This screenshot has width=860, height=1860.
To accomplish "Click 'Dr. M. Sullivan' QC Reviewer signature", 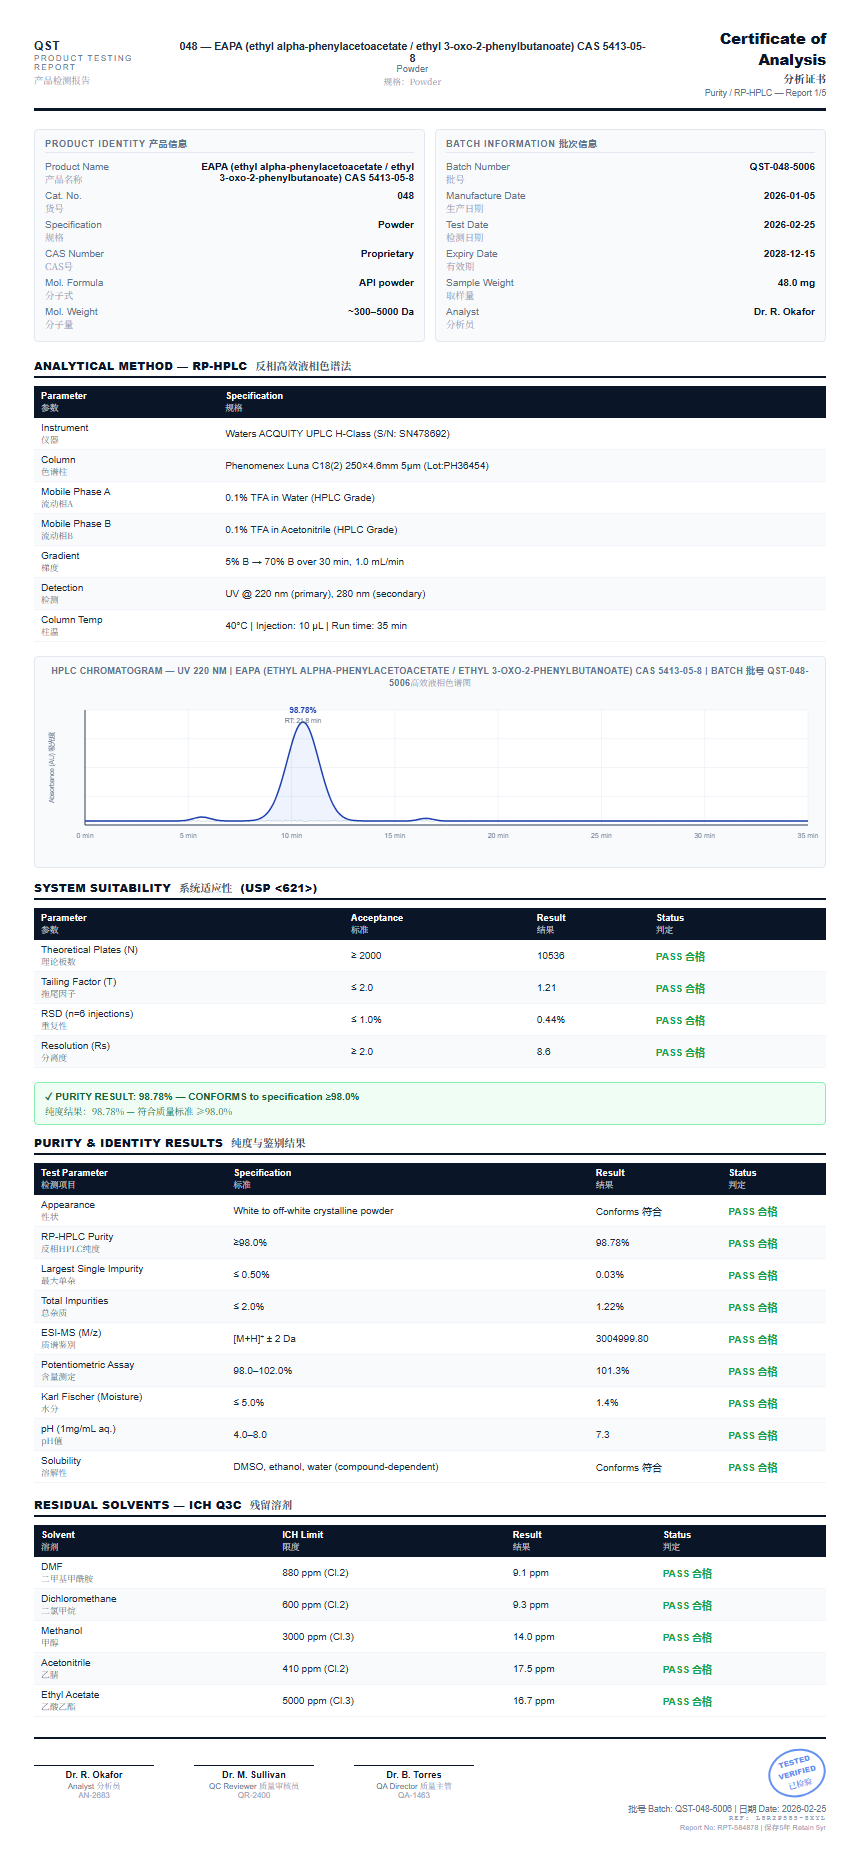I will (254, 1775).
